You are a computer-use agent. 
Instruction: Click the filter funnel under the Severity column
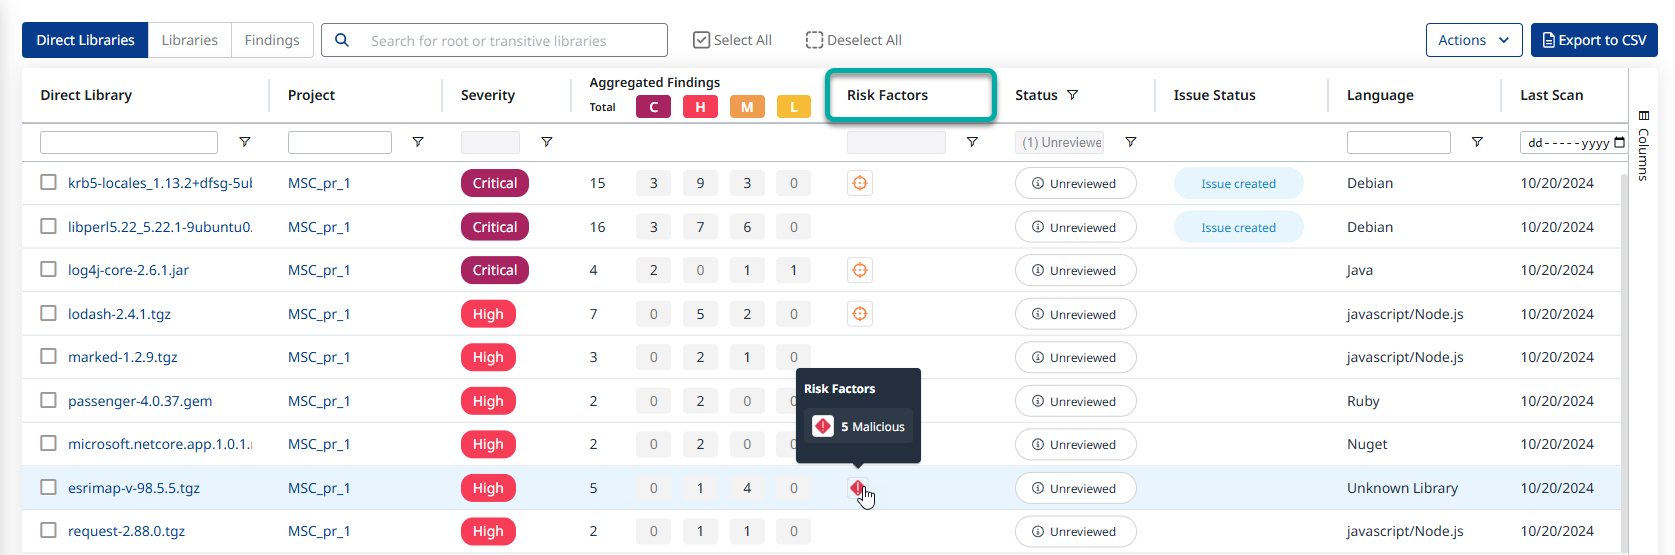pos(547,142)
